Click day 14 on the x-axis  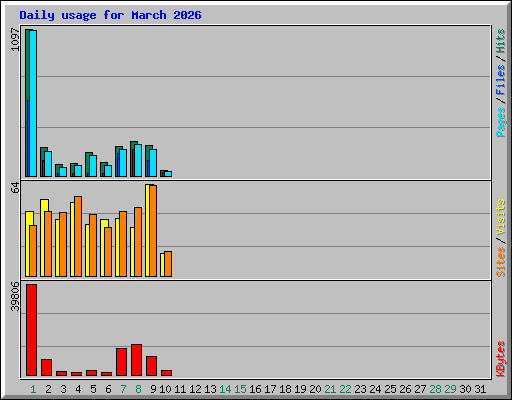[225, 389]
